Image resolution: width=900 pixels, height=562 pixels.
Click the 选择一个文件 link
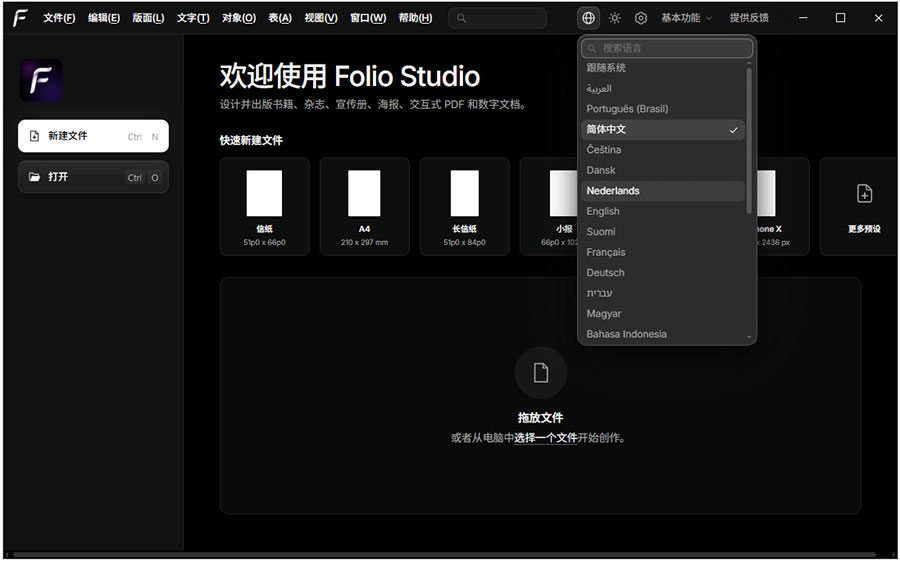tap(545, 437)
